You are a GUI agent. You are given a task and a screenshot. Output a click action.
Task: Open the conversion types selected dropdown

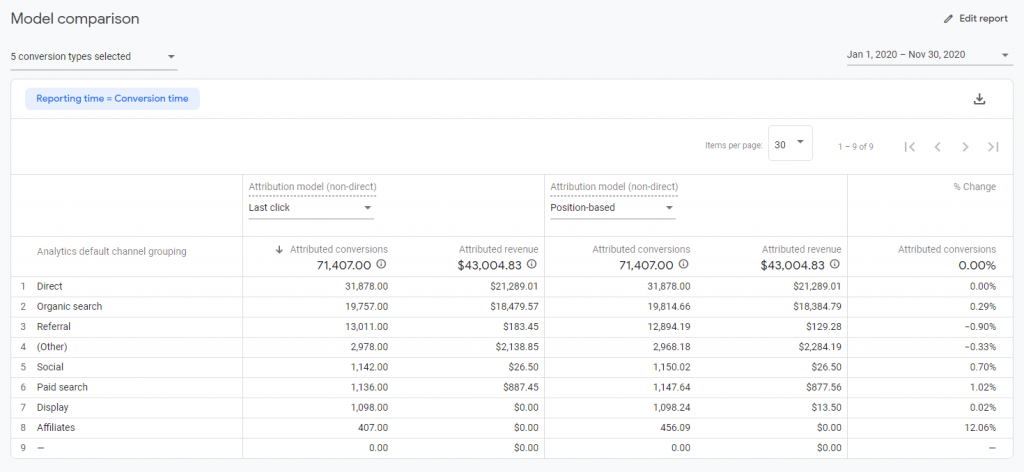pos(93,57)
